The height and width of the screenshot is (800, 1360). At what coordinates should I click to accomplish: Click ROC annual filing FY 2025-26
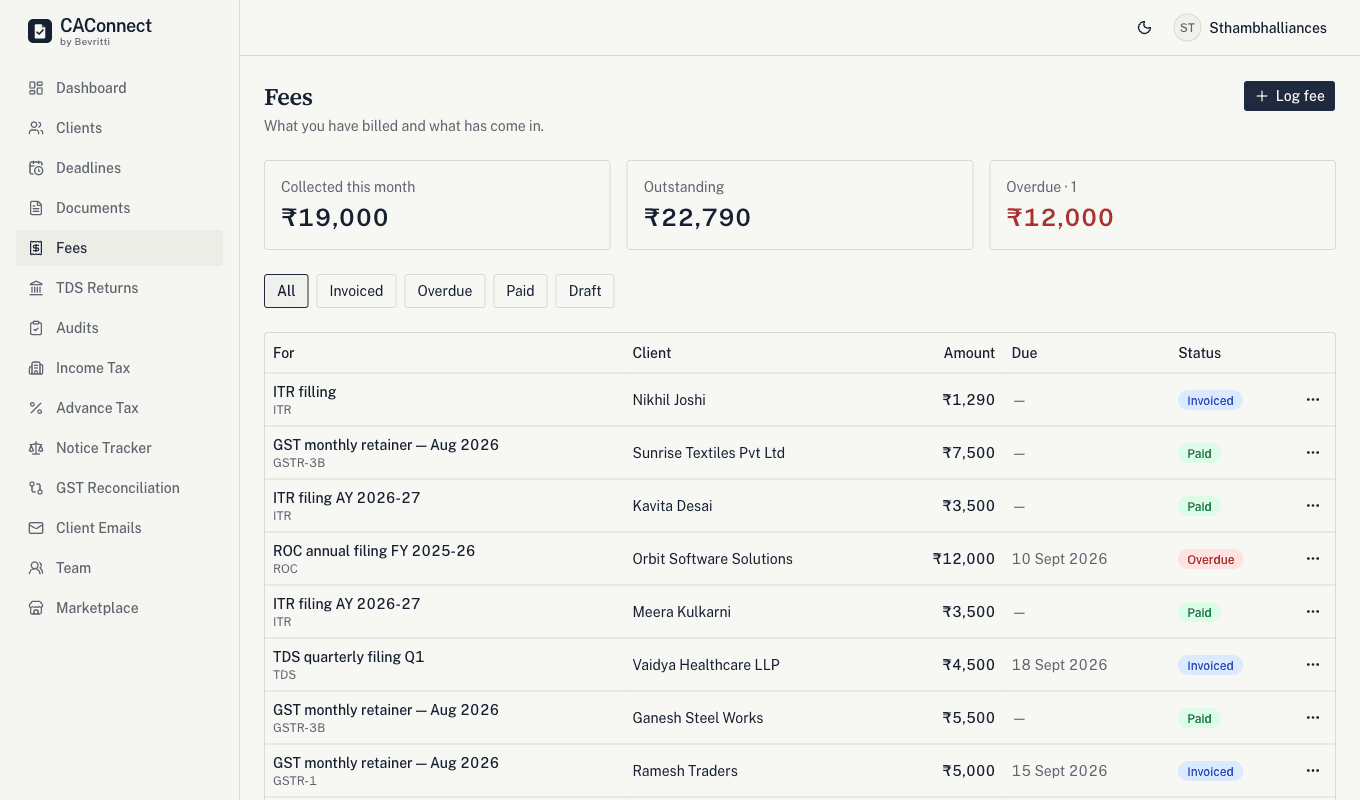[x=374, y=551]
